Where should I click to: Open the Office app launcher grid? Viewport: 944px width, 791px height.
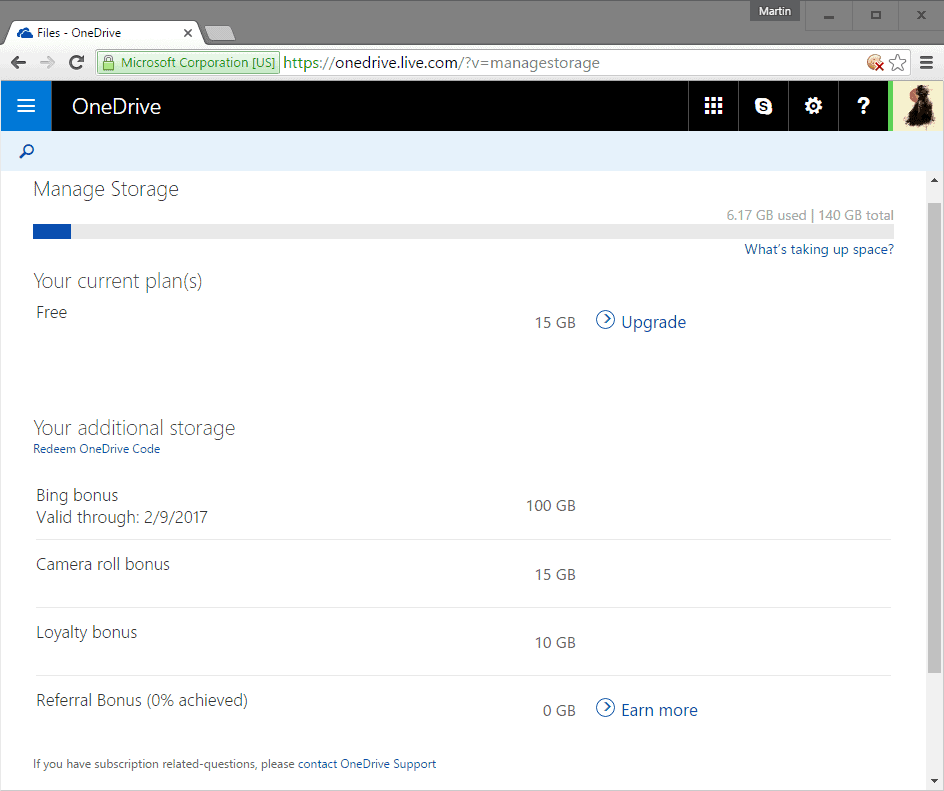713,105
